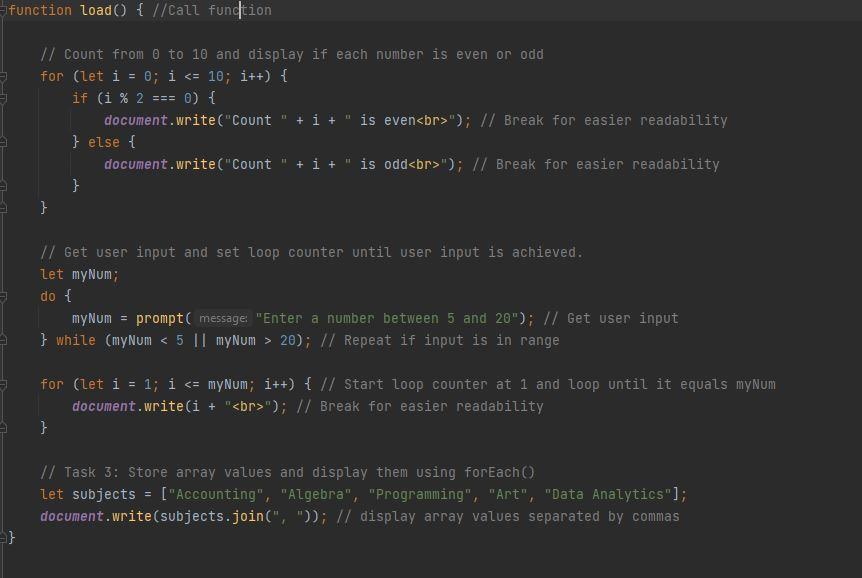The width and height of the screenshot is (862, 578).
Task: Click the while keyword
Action: (x=75, y=340)
